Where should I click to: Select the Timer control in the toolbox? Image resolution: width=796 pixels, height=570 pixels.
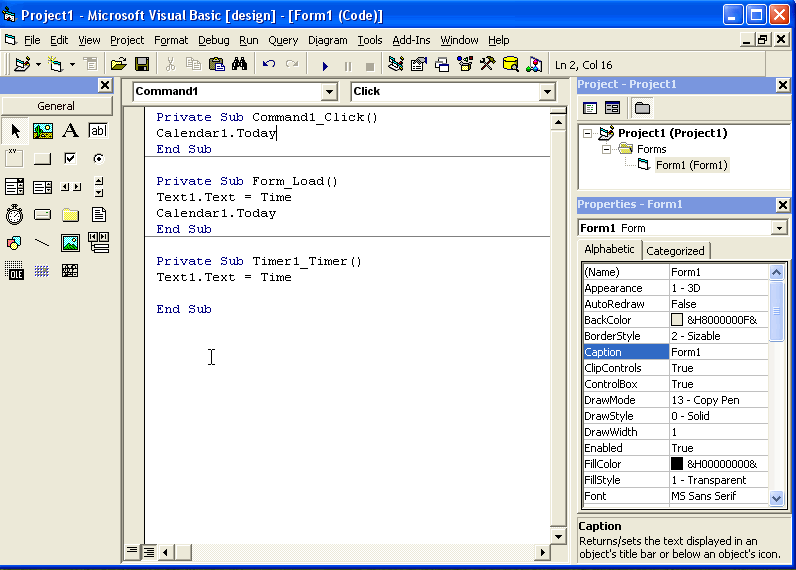point(14,214)
